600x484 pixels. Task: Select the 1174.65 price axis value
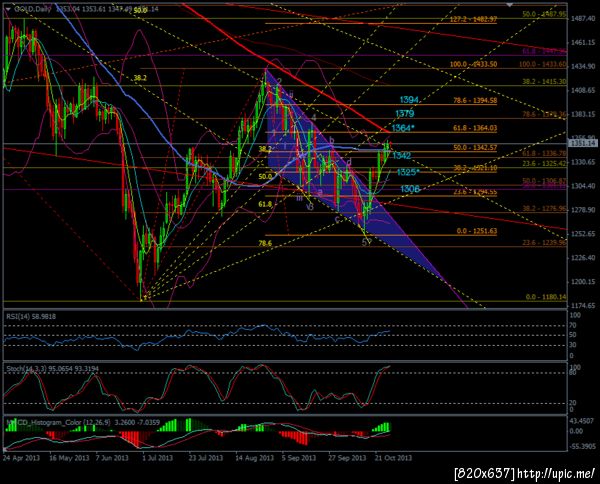pyautogui.click(x=582, y=305)
